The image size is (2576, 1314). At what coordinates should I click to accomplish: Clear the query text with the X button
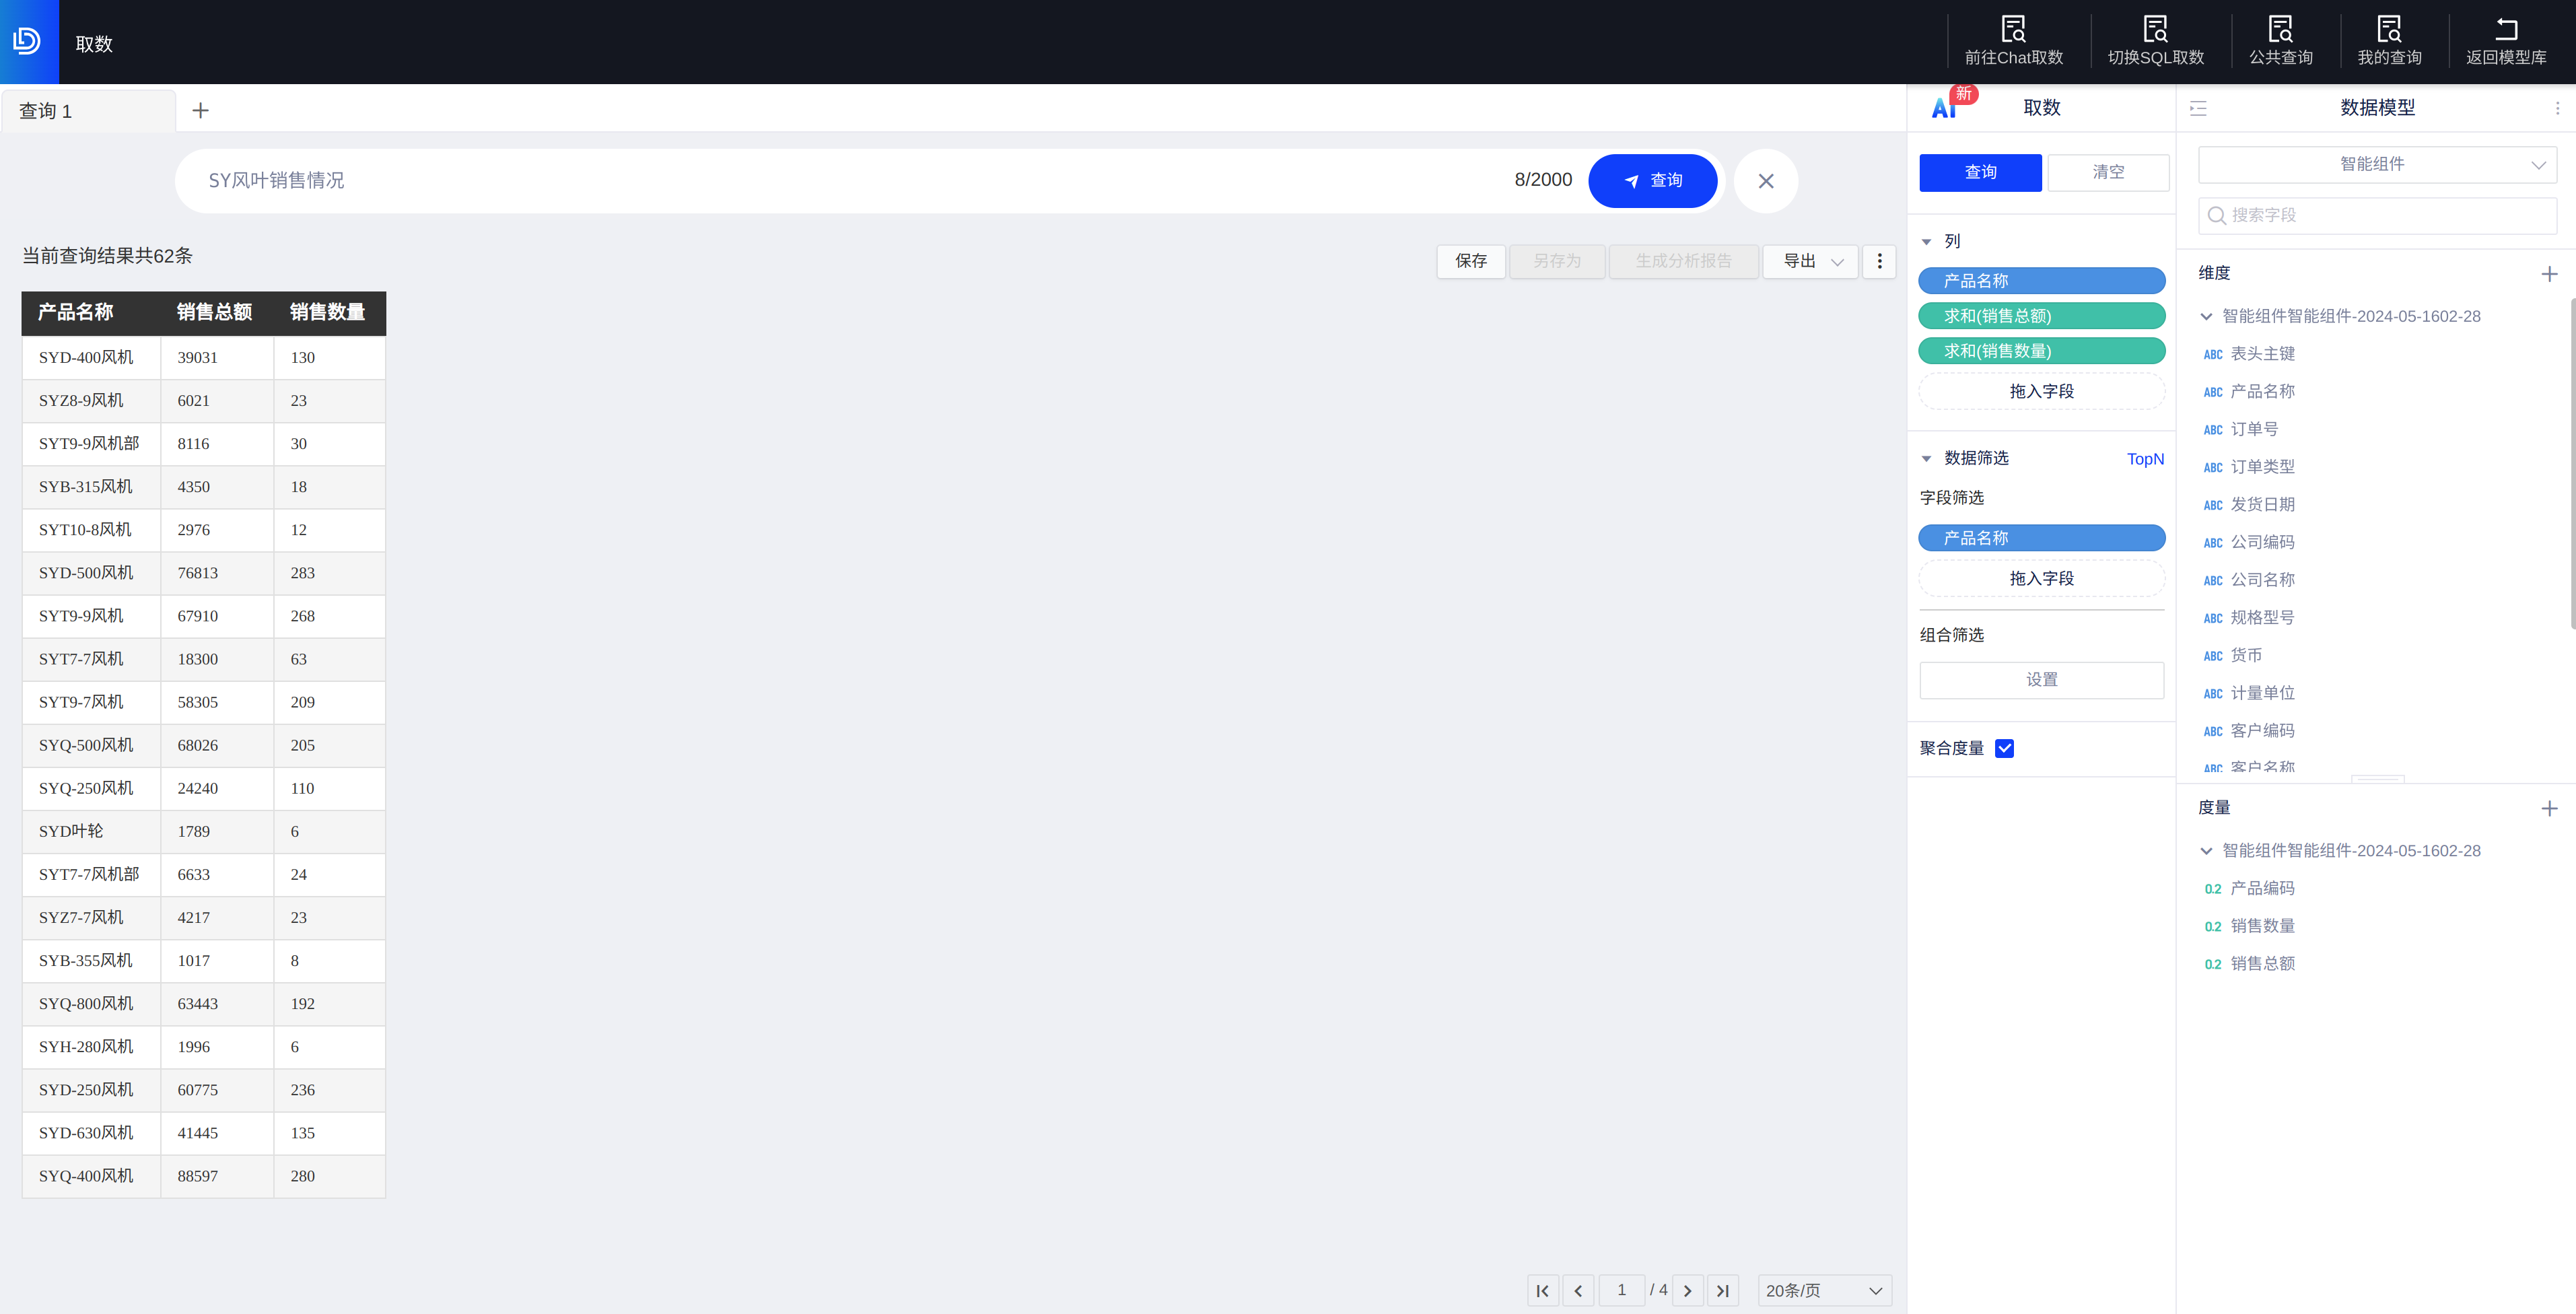click(1765, 181)
